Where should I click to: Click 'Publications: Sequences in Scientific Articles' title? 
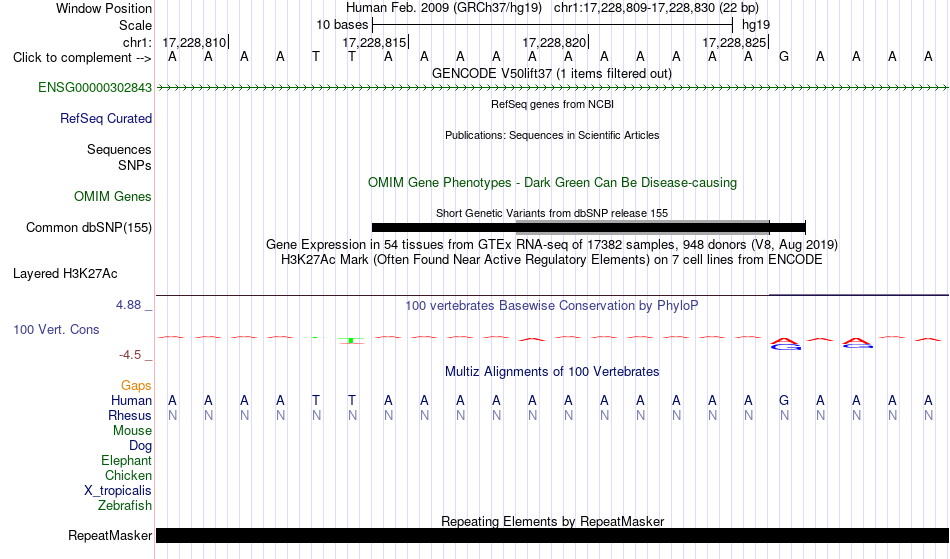[552, 135]
